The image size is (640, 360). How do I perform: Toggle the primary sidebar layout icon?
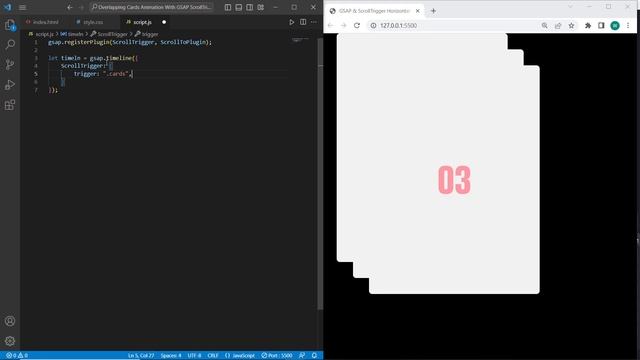(228, 7)
